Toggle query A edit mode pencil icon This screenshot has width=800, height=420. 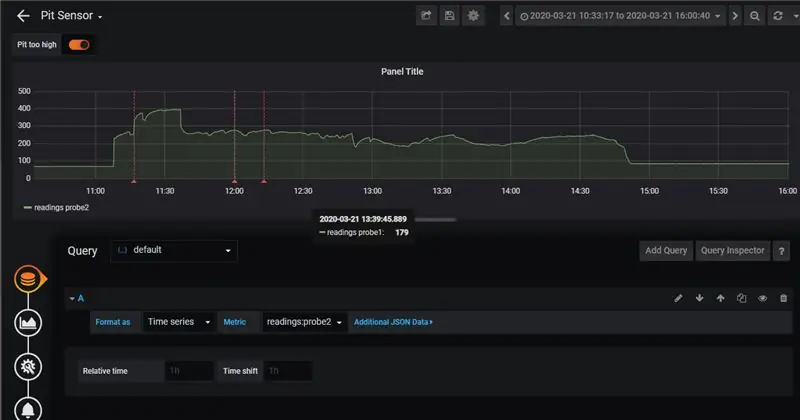tap(678, 299)
